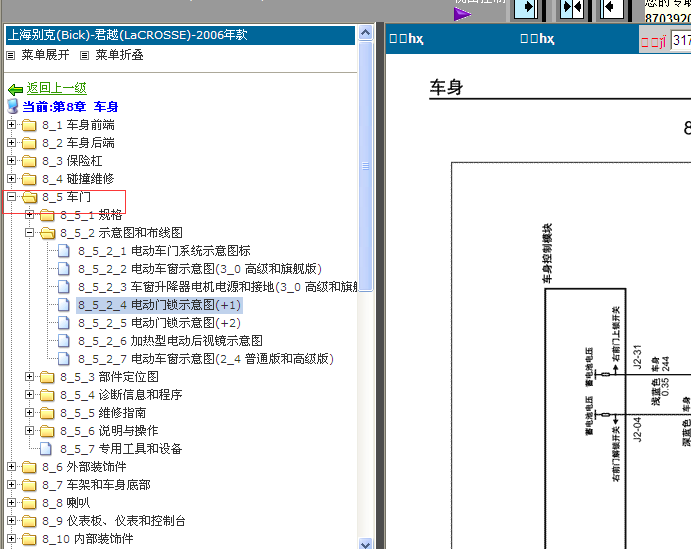The image size is (691, 549).
Task: Click page icon of 8_5_2_1 电动车门系统示意图标
Action: click(64, 251)
